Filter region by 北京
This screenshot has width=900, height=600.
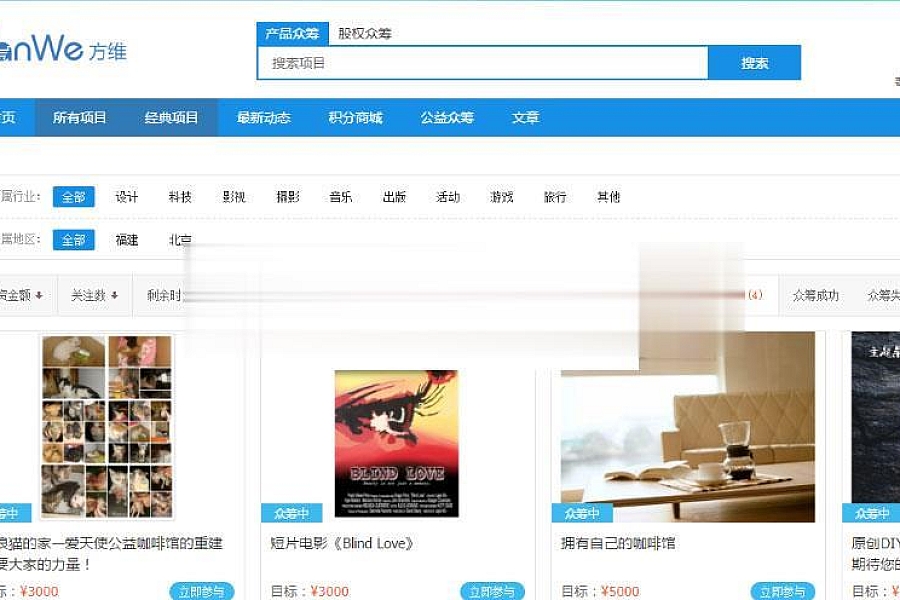click(180, 239)
